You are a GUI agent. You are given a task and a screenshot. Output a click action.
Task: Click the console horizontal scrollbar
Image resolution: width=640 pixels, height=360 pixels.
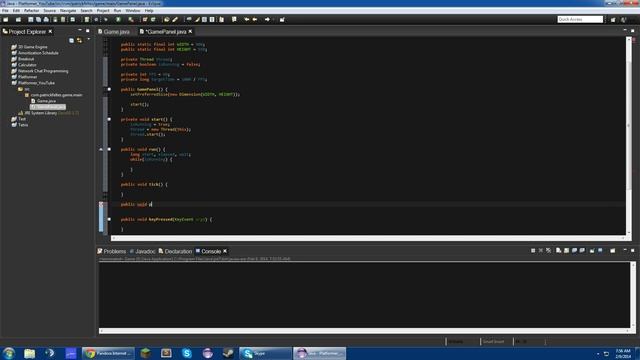coord(363,331)
